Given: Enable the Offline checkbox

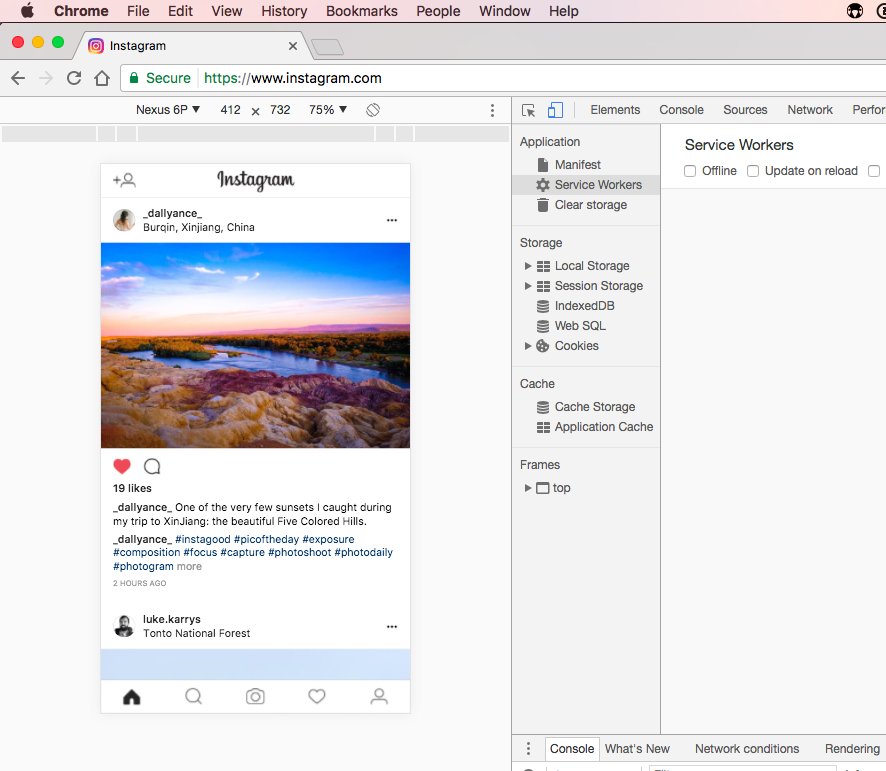Looking at the screenshot, I should tap(690, 171).
